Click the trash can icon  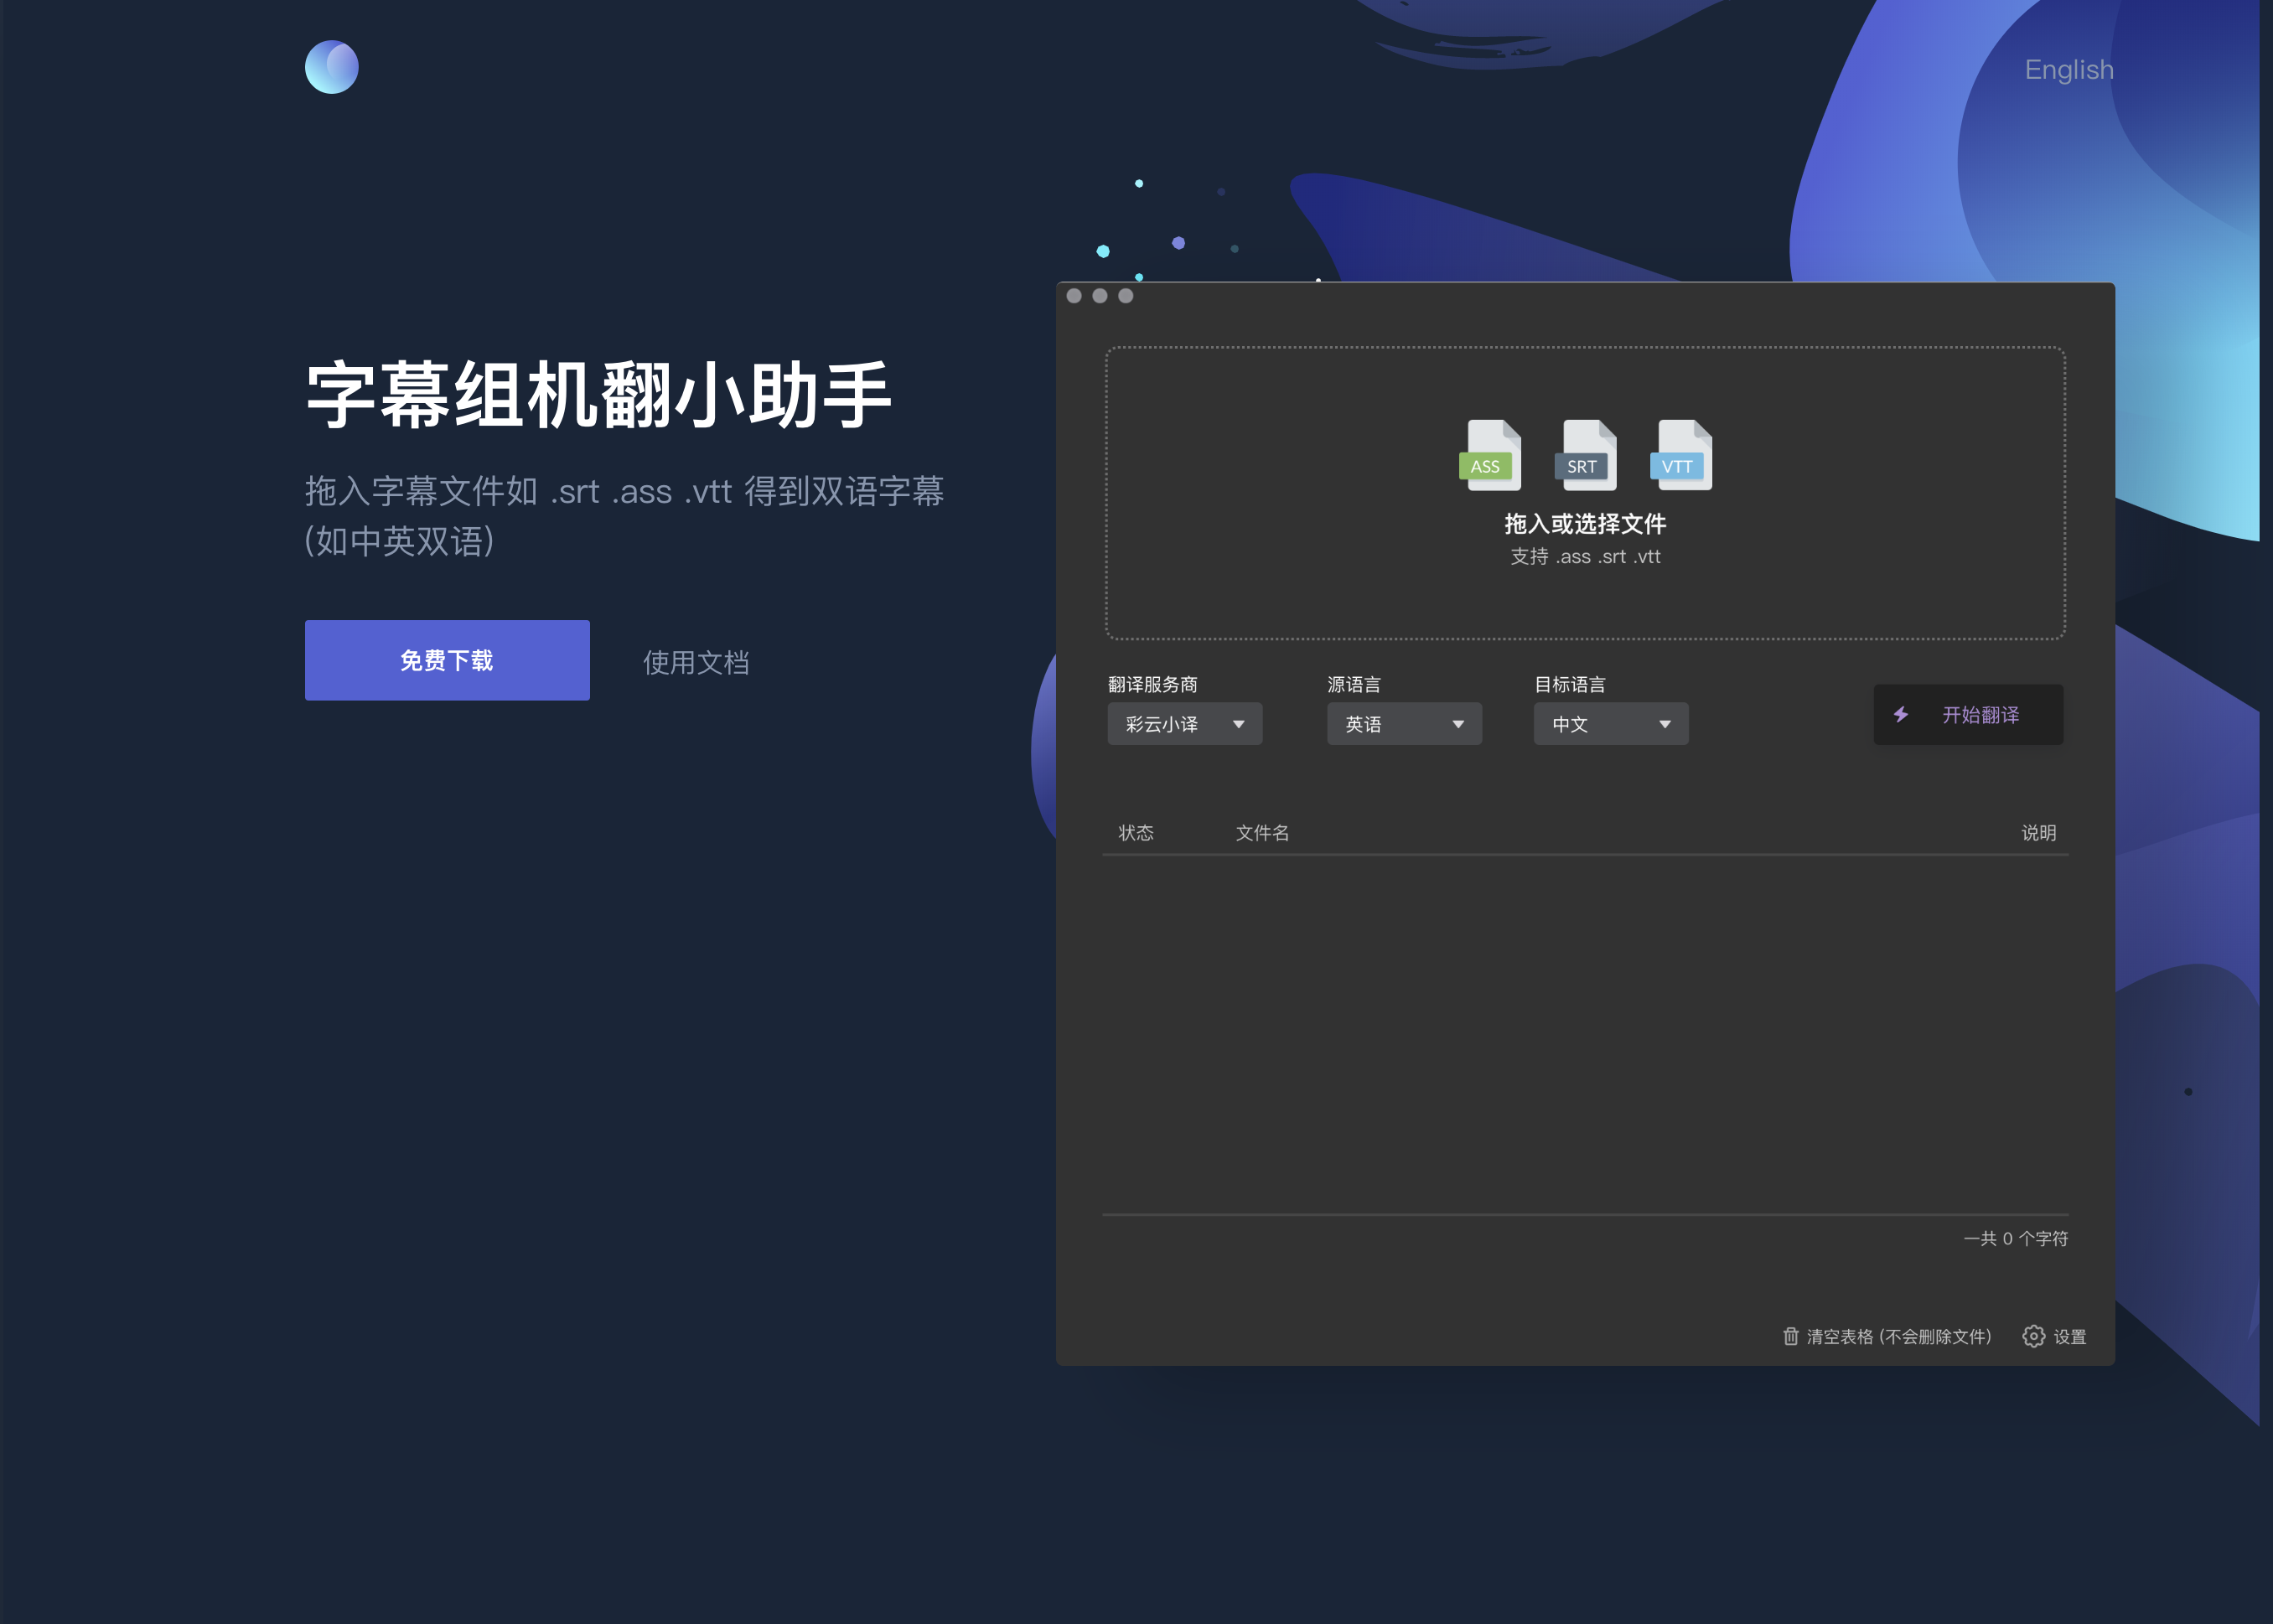(x=1790, y=1336)
